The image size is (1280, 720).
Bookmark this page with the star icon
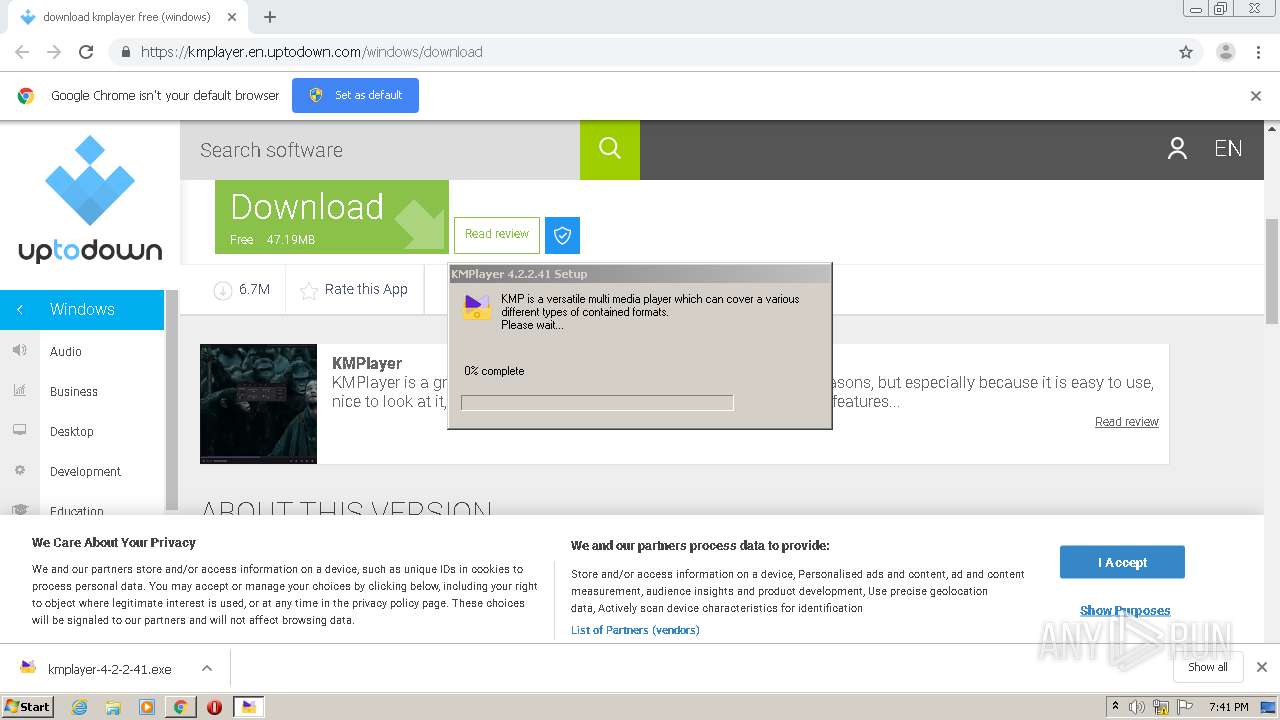tap(1186, 52)
